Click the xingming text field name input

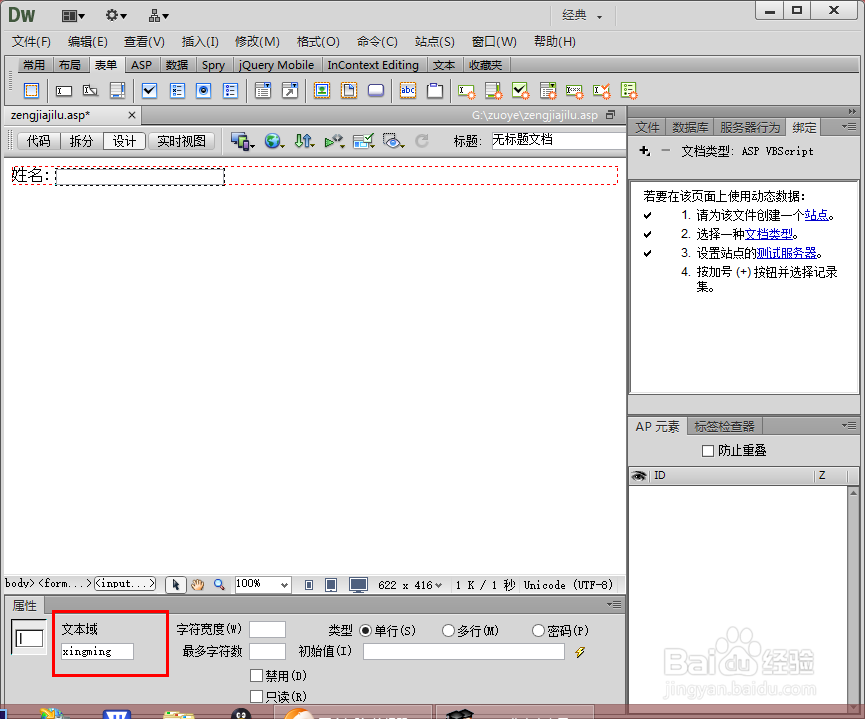click(97, 652)
